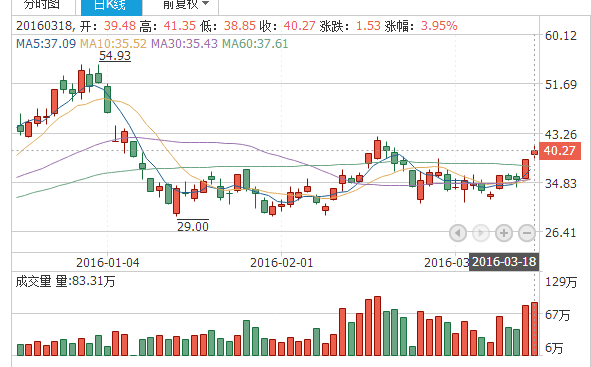Click the 2016-02-01 date axis label
Image resolution: width=591 pixels, height=367 pixels.
(x=282, y=262)
